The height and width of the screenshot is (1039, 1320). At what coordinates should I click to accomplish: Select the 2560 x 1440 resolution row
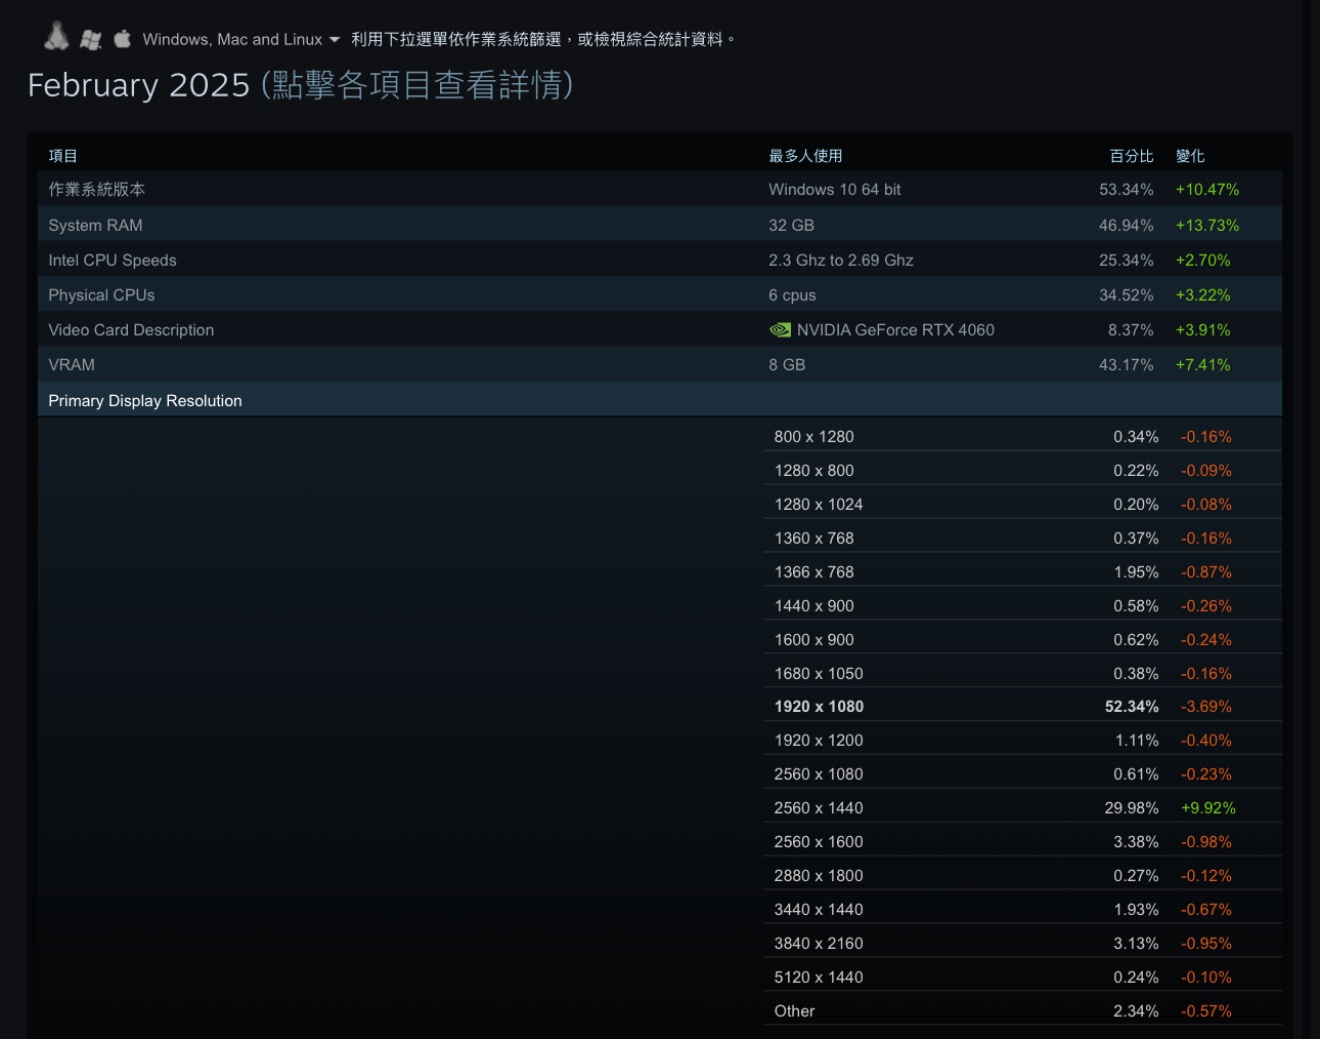(818, 808)
